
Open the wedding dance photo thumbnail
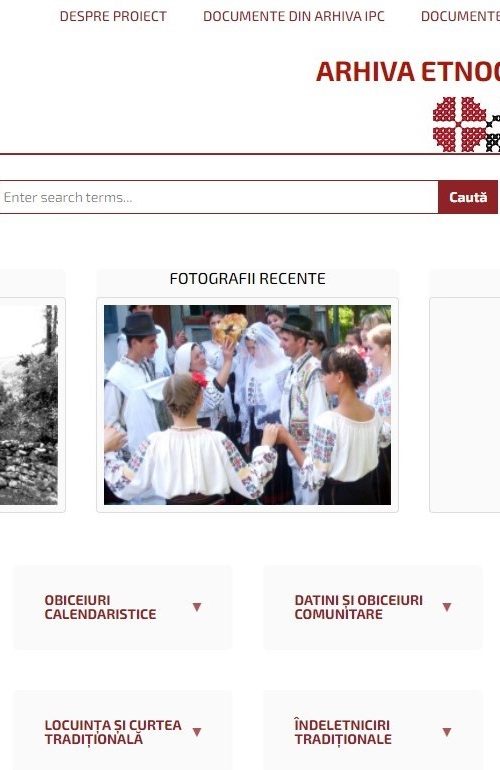pos(248,405)
